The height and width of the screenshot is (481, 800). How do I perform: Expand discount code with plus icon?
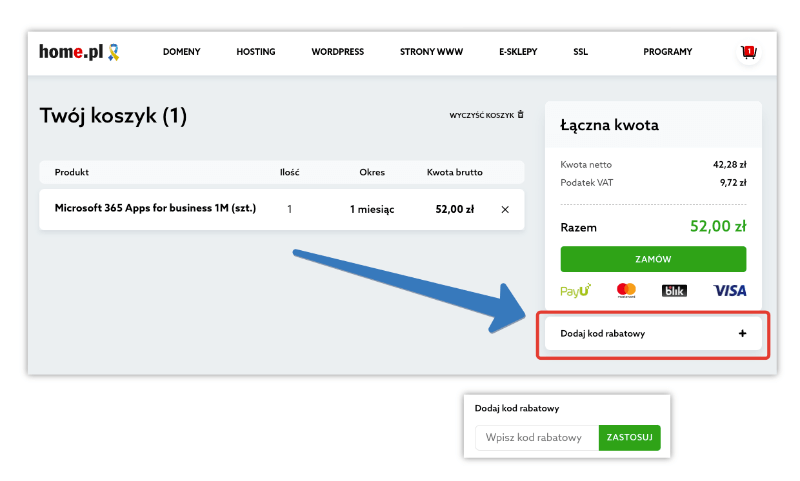pyautogui.click(x=742, y=334)
